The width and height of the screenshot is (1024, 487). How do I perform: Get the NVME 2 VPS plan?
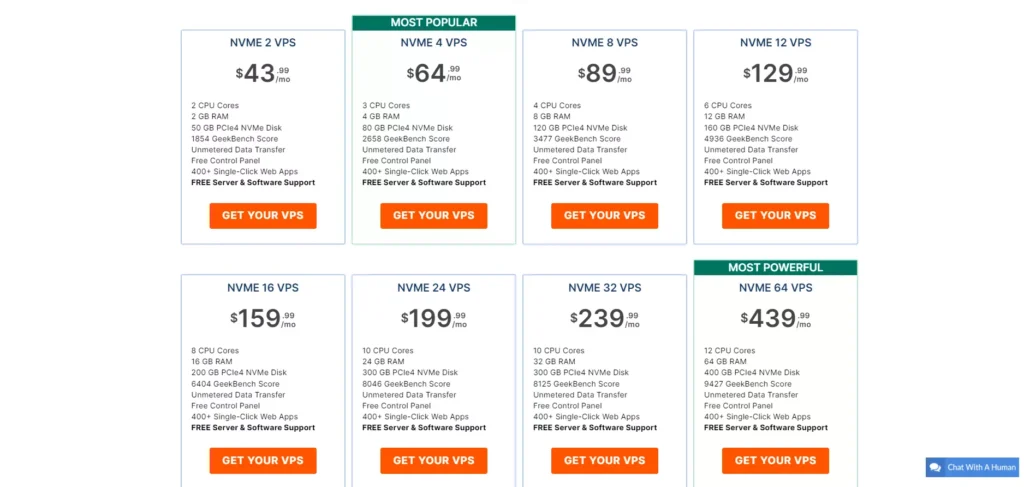pos(263,215)
